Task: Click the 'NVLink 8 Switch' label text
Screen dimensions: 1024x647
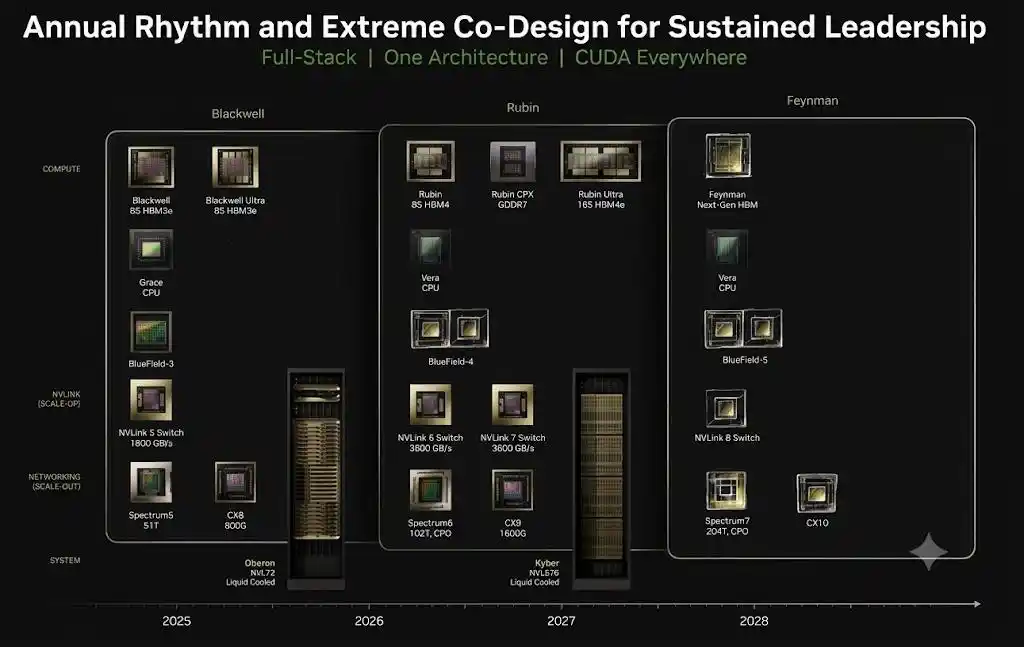Action: (727, 438)
